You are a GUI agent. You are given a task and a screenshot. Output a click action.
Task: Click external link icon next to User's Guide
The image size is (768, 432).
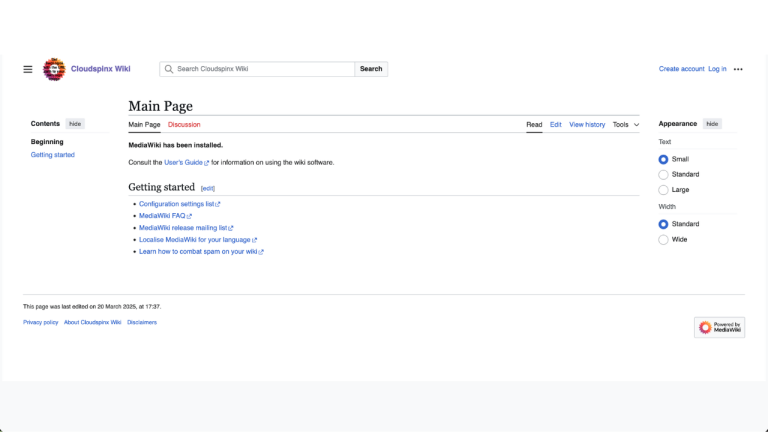click(x=207, y=163)
